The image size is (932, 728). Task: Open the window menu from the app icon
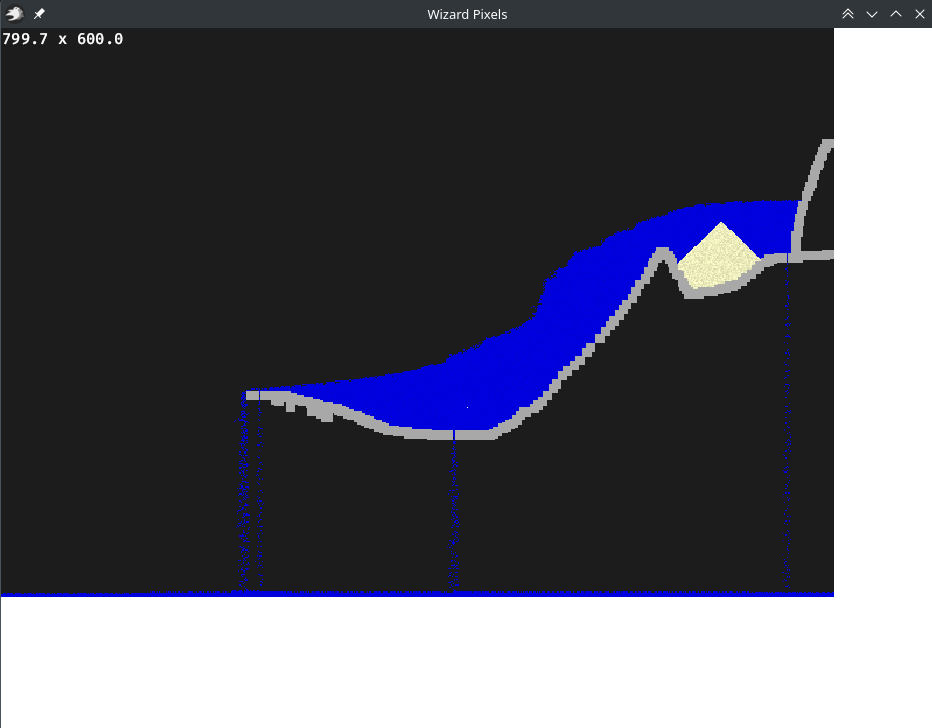[x=14, y=14]
